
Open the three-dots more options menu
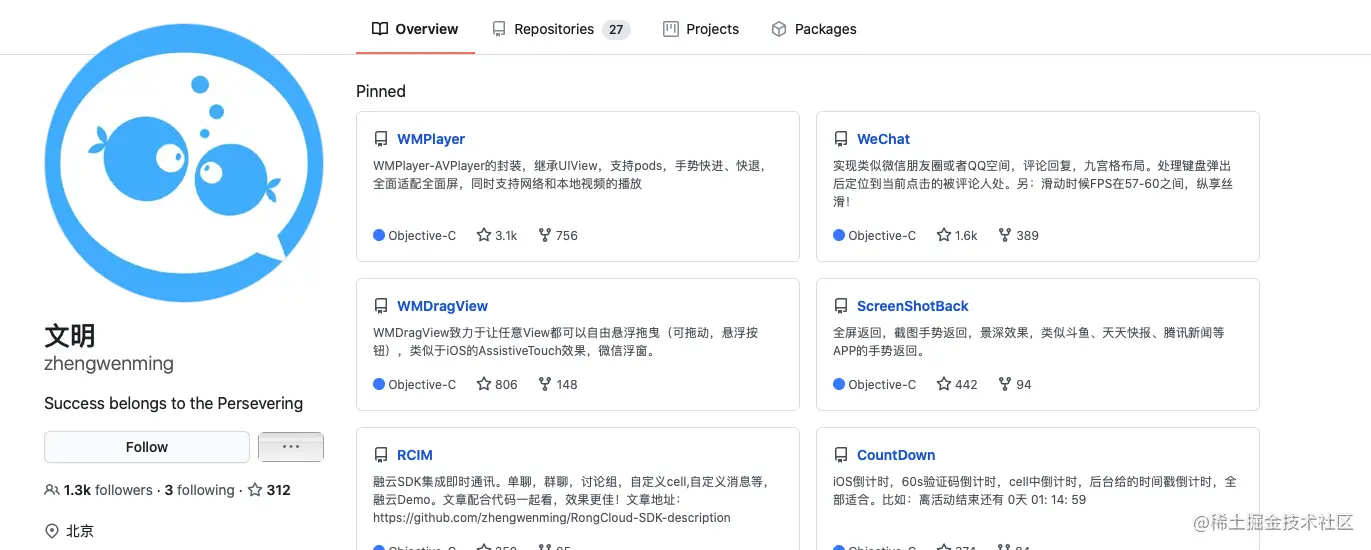coord(291,447)
